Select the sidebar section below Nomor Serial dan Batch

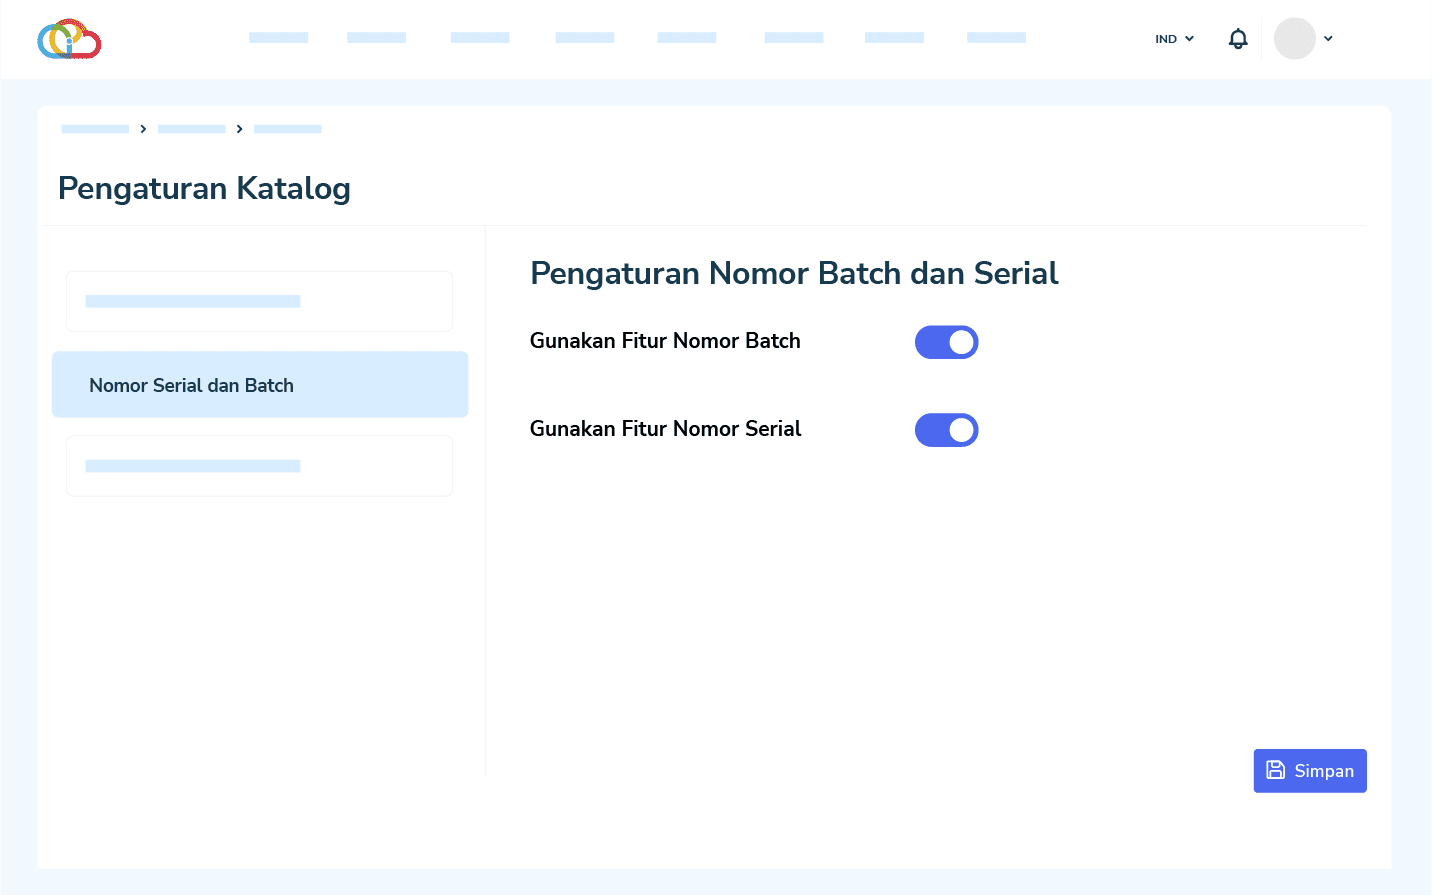click(x=259, y=465)
